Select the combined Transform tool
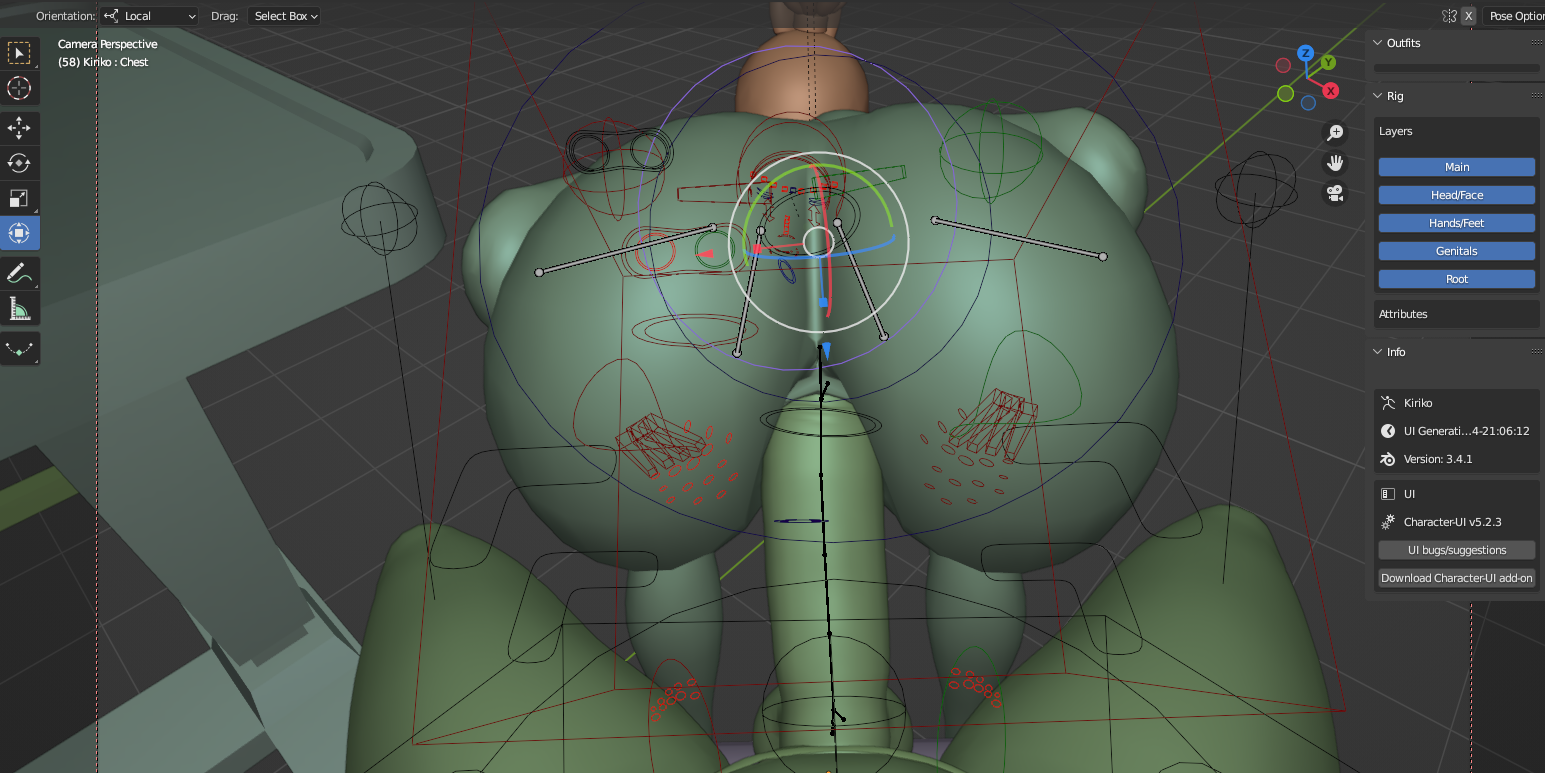Viewport: 1545px width, 773px height. (19, 233)
